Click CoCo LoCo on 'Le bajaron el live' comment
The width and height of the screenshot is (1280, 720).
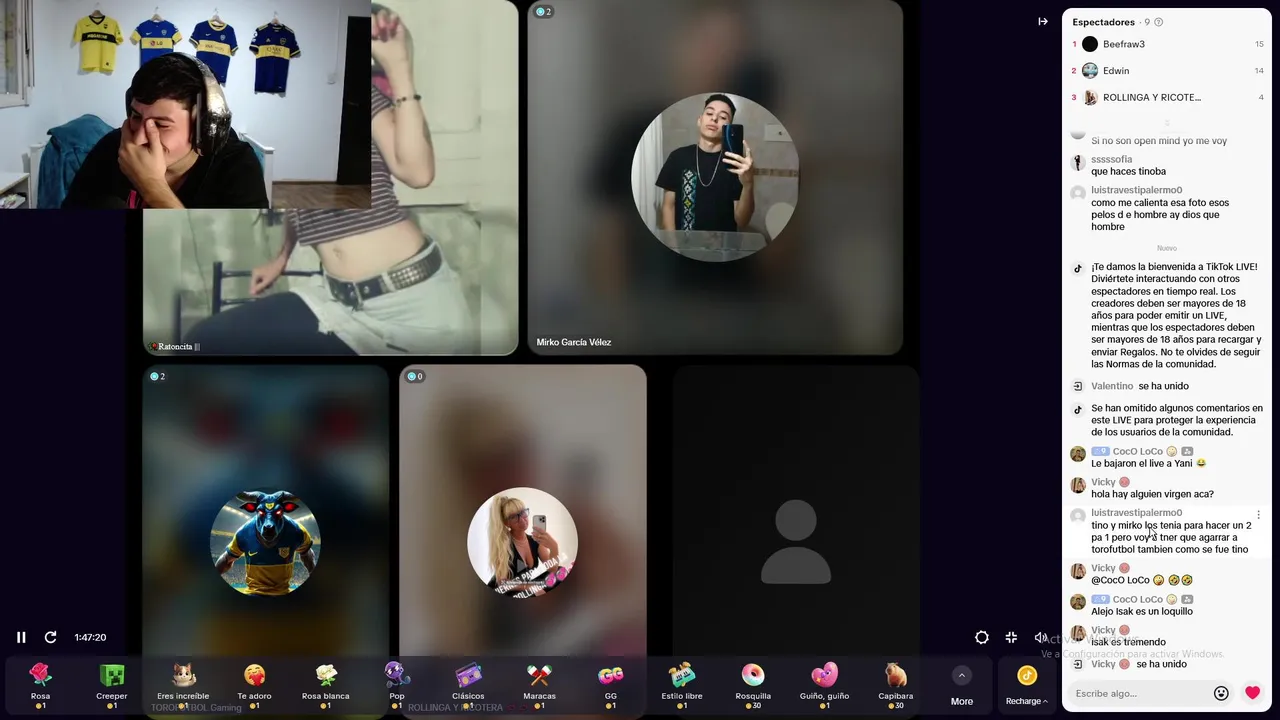(x=1138, y=451)
